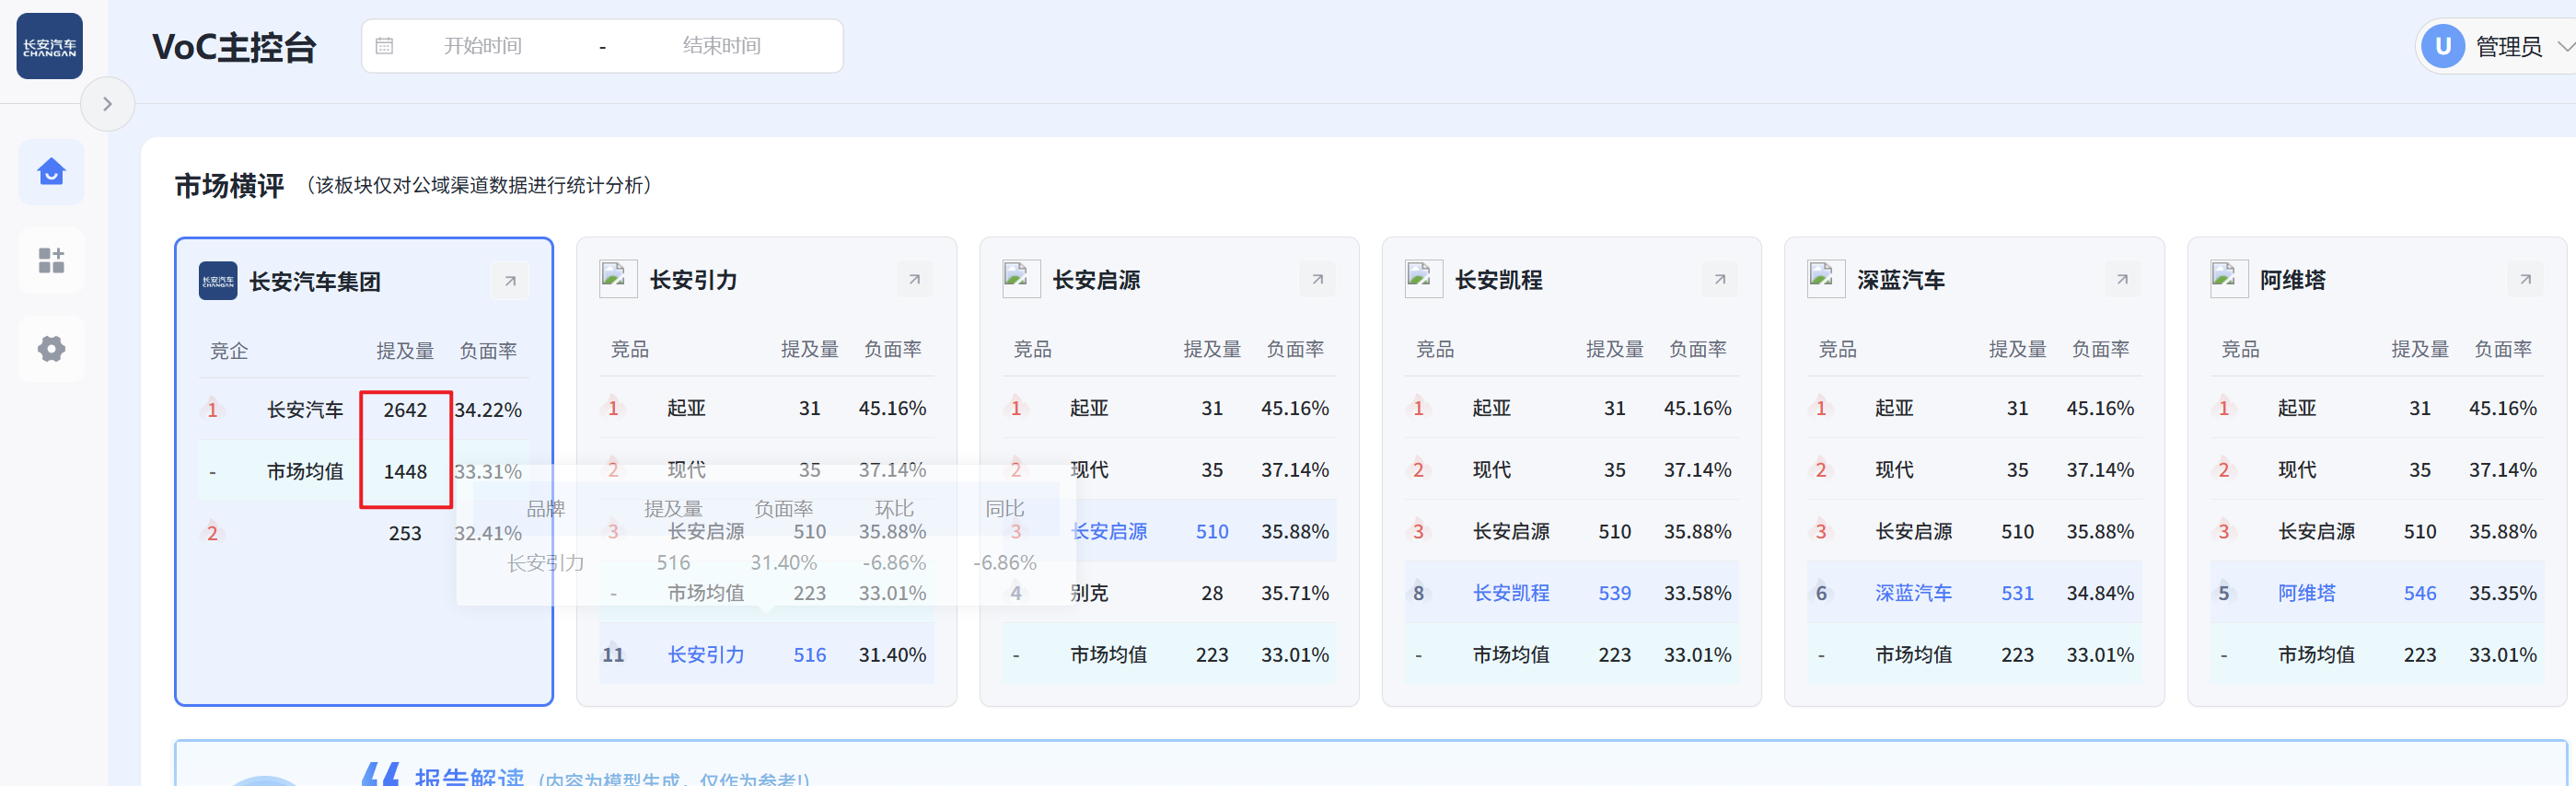2576x786 pixels.
Task: Click the 深蓝汽车 card logo image
Action: click(x=1826, y=279)
